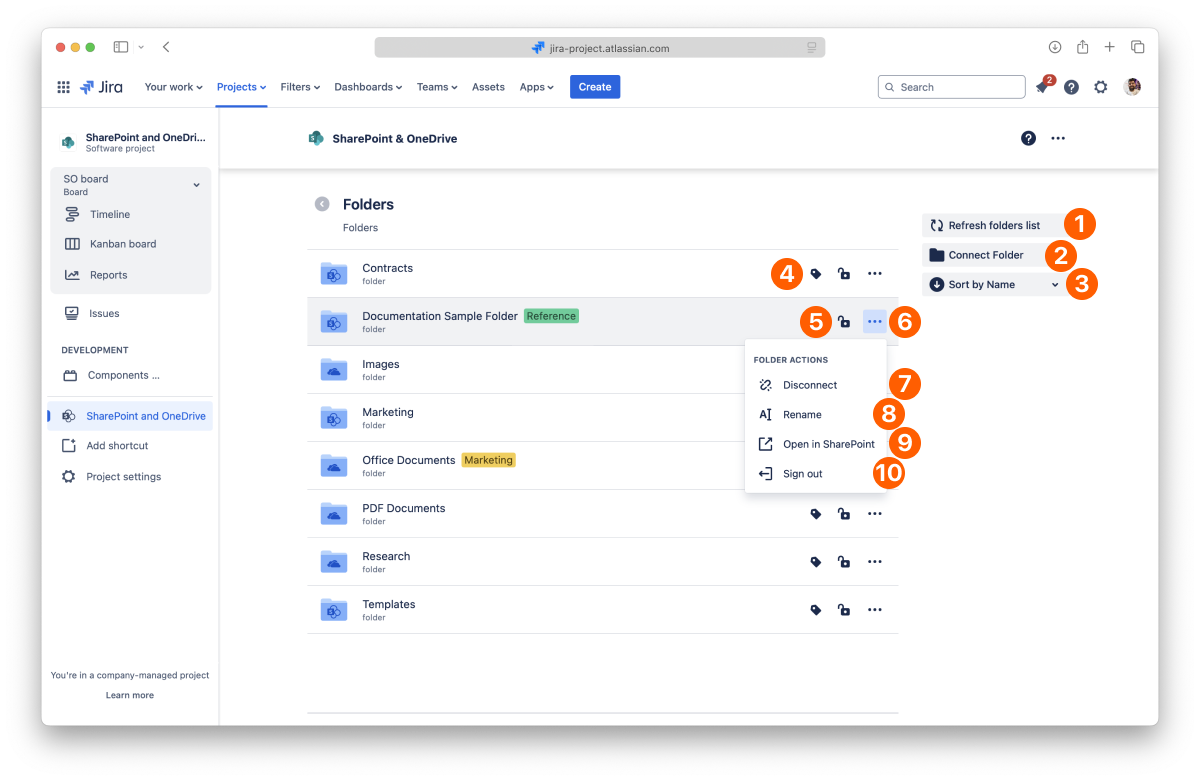The width and height of the screenshot is (1200, 781).
Task: Open Kanban board in the sidebar
Action: click(122, 244)
